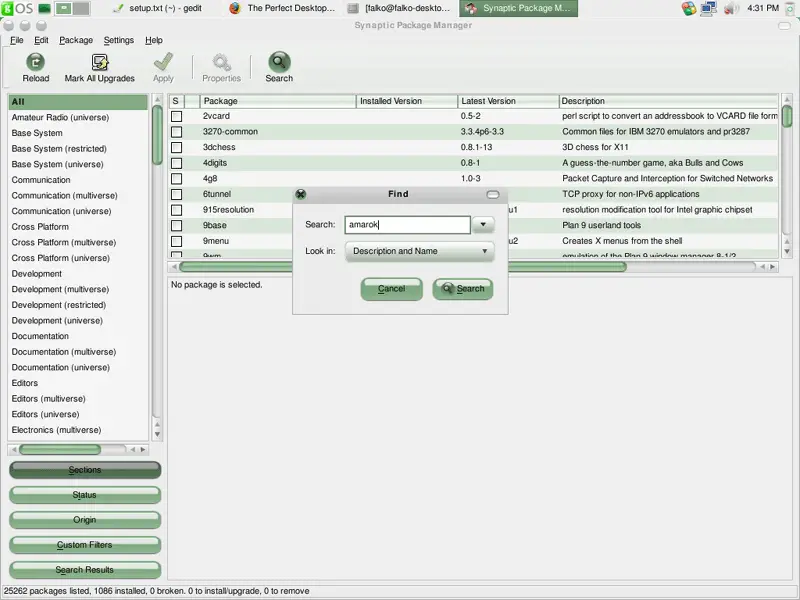Click the Description column header

tap(668, 101)
